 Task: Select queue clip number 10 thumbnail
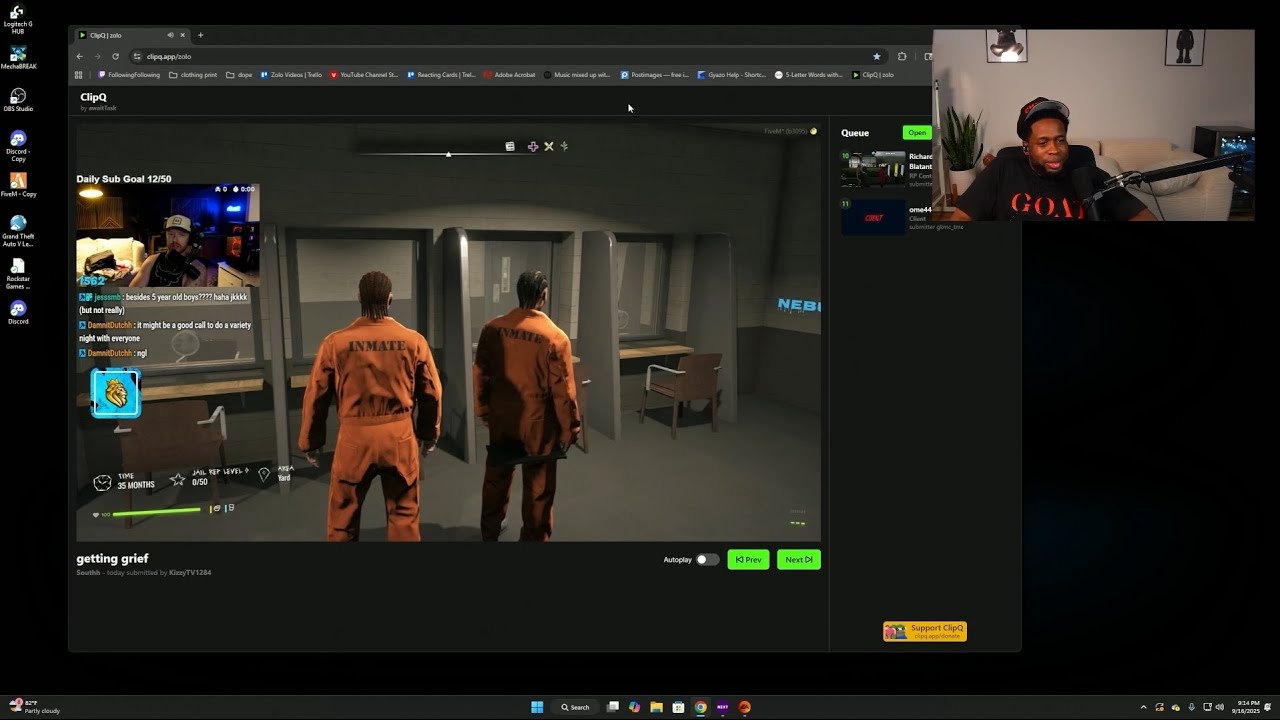(873, 169)
